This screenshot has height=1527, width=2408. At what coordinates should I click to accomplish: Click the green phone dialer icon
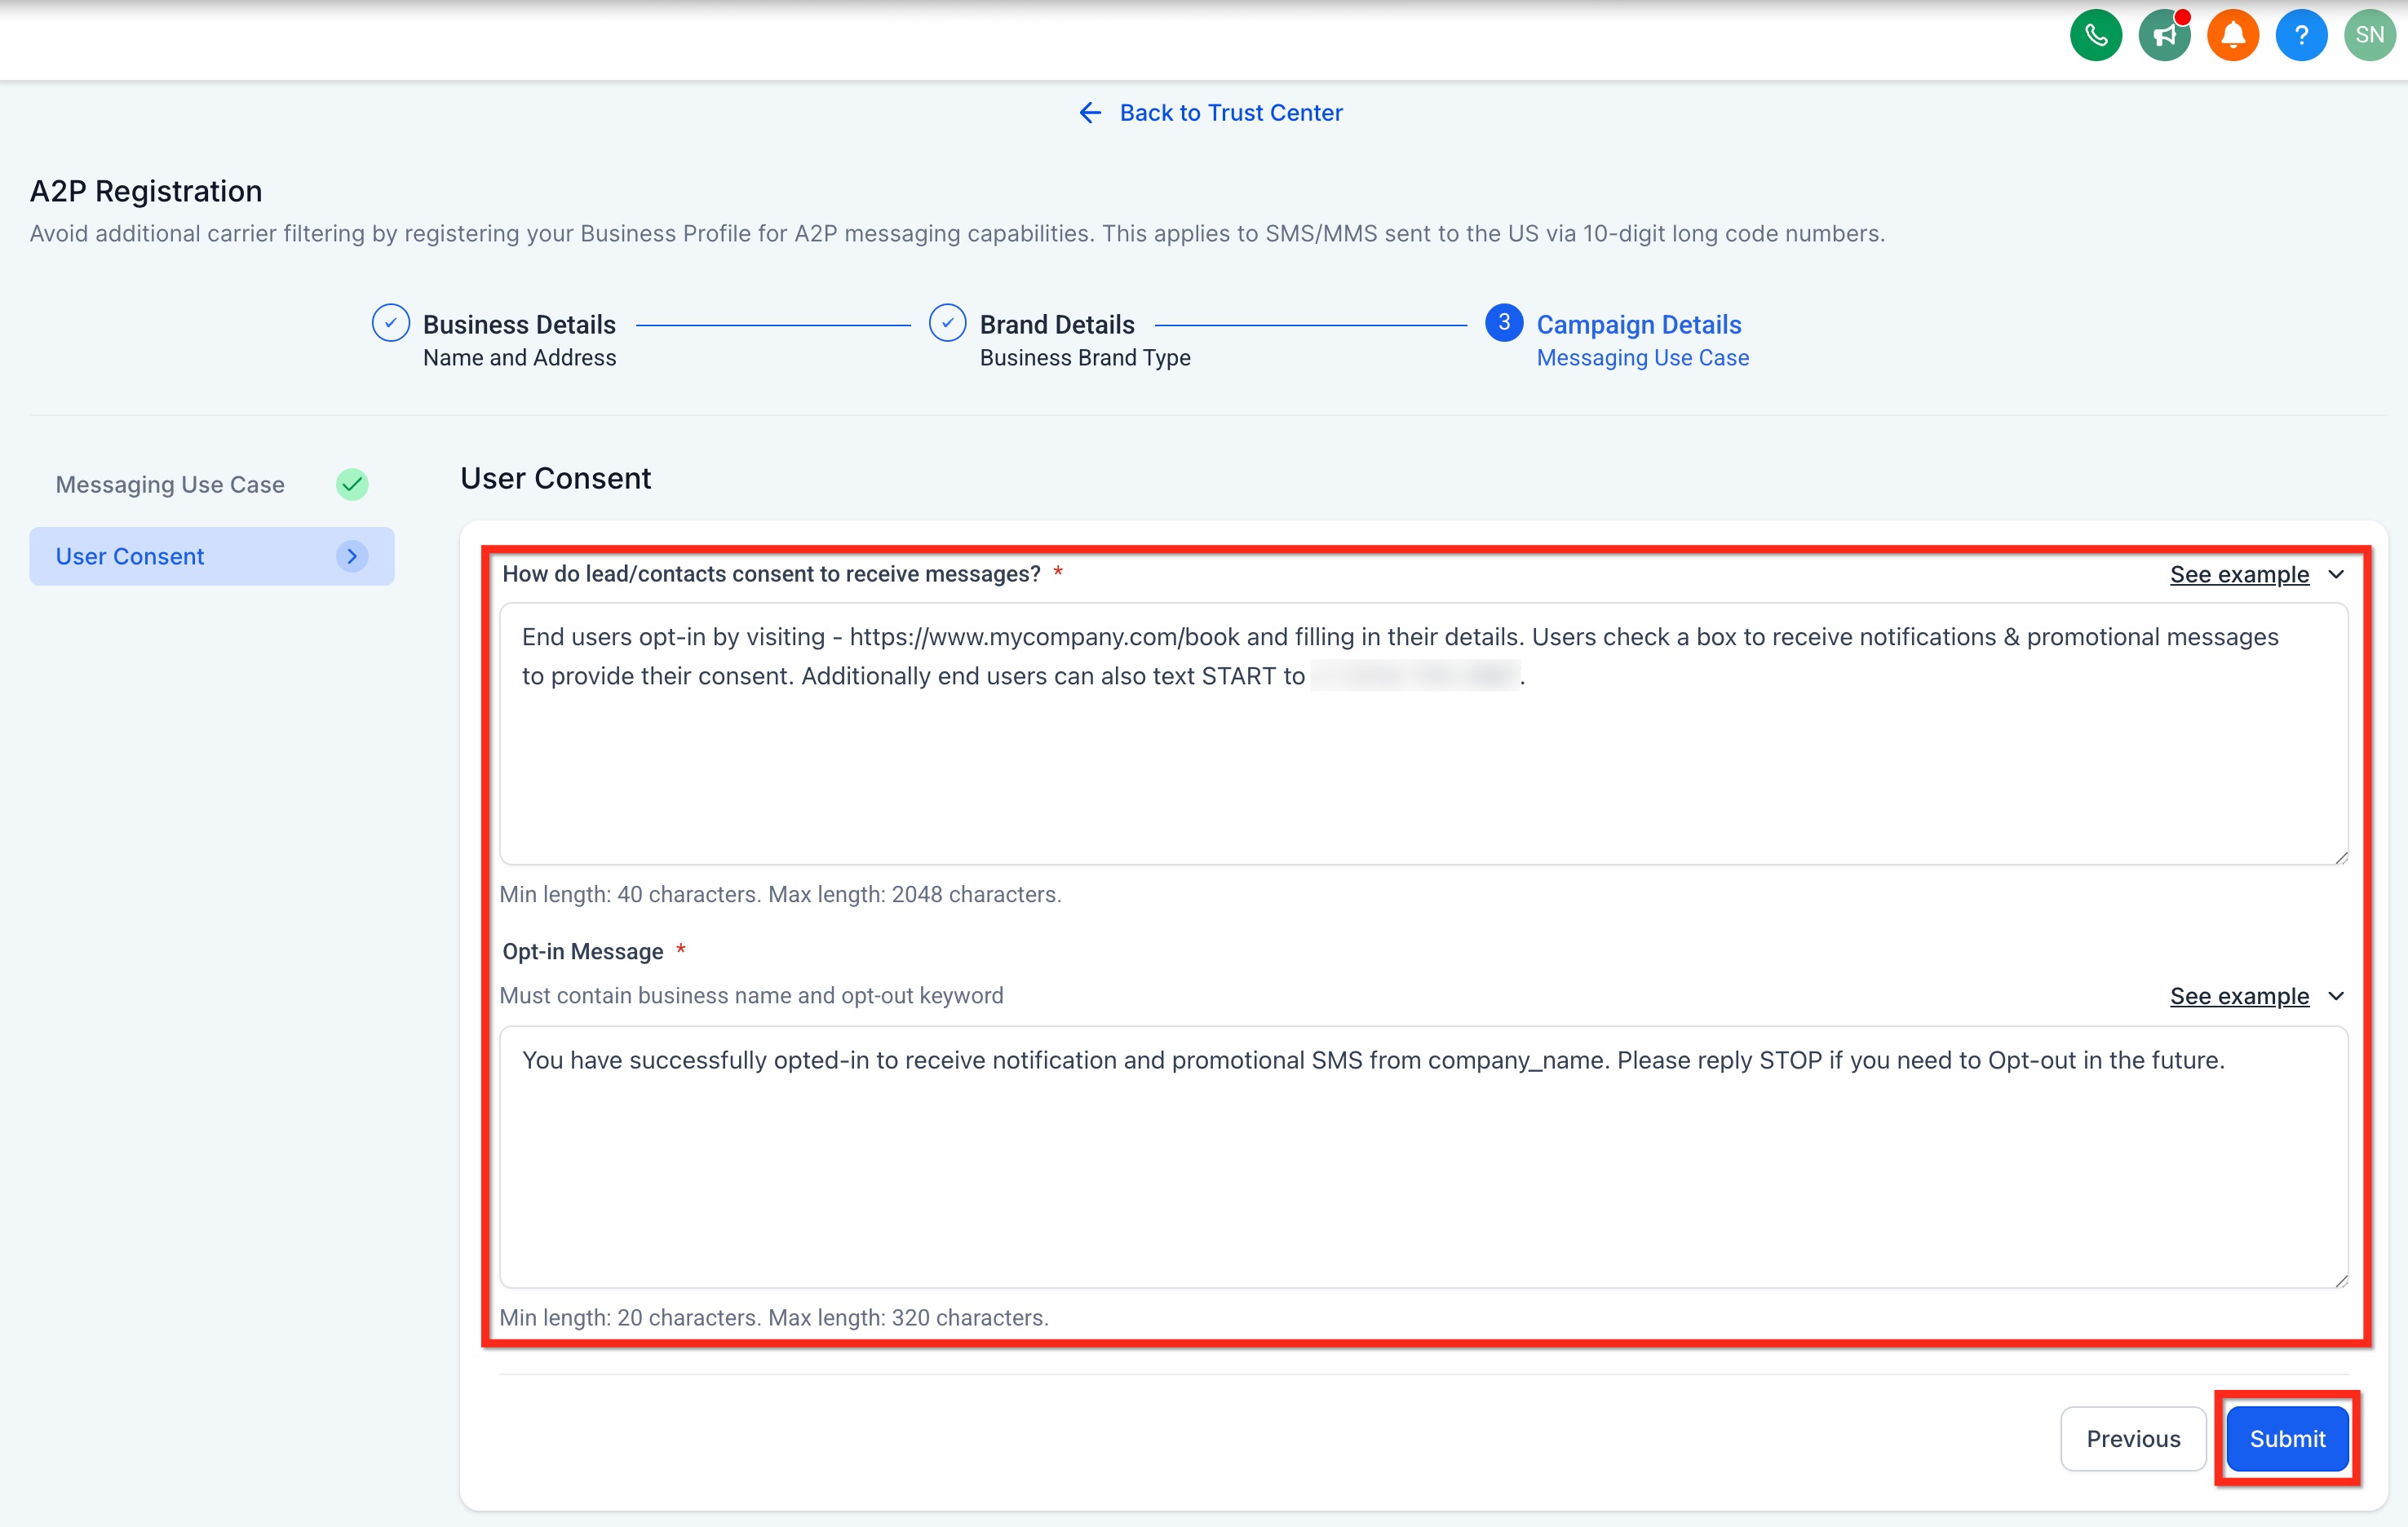tap(2095, 36)
